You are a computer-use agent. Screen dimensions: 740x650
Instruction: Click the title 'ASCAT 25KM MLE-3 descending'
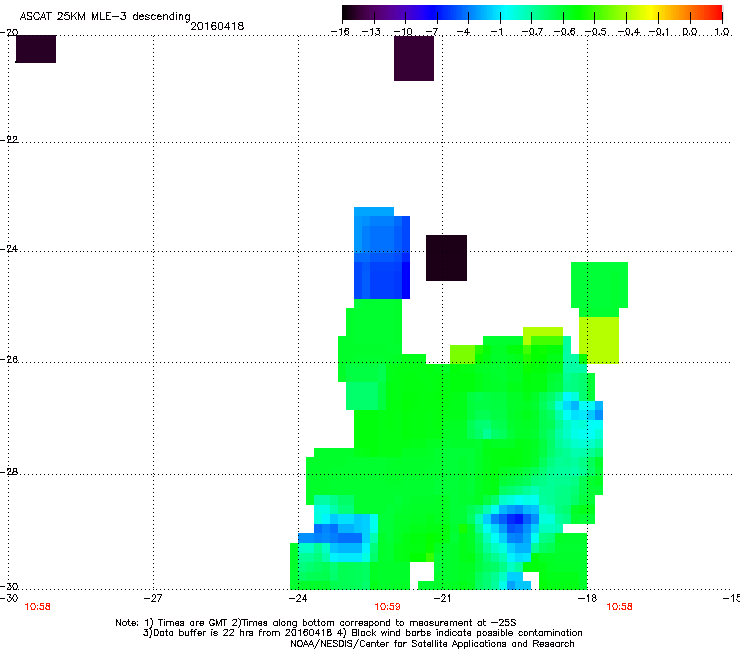105,16
